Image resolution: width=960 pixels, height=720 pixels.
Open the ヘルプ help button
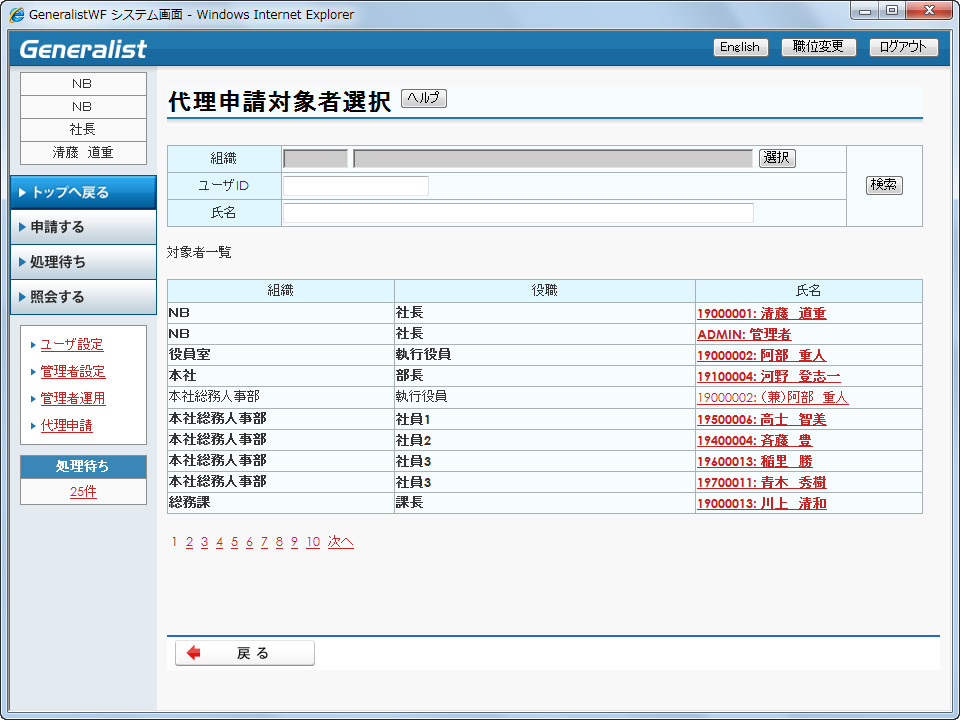[423, 98]
